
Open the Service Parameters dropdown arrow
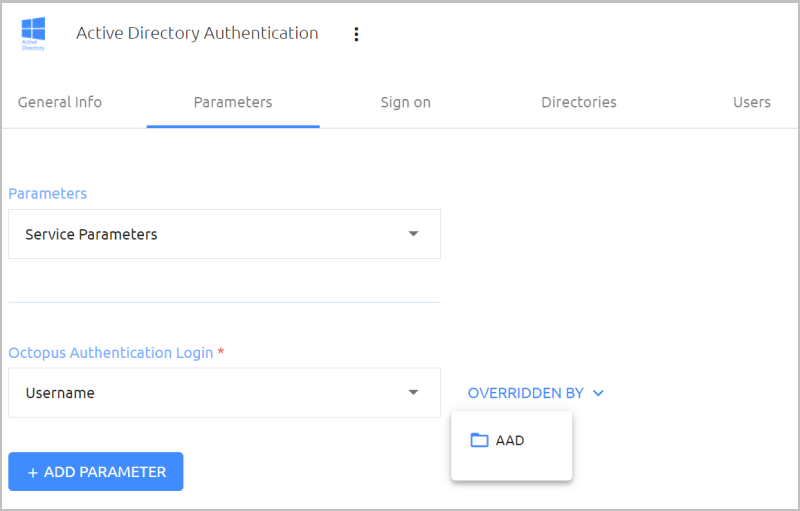[x=413, y=234]
